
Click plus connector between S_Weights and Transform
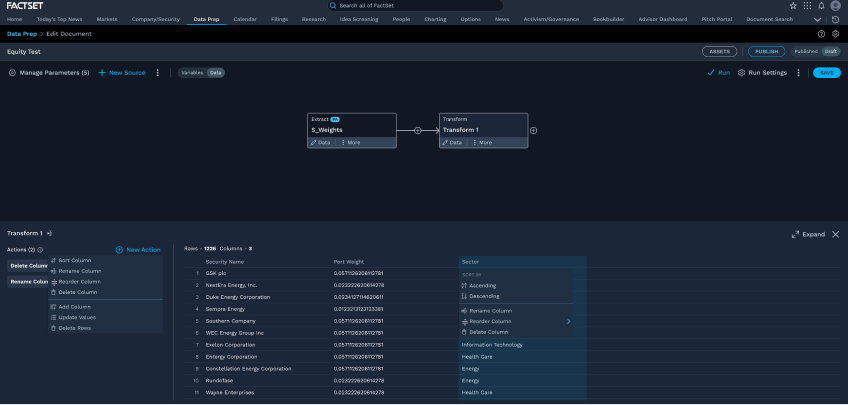coord(418,130)
